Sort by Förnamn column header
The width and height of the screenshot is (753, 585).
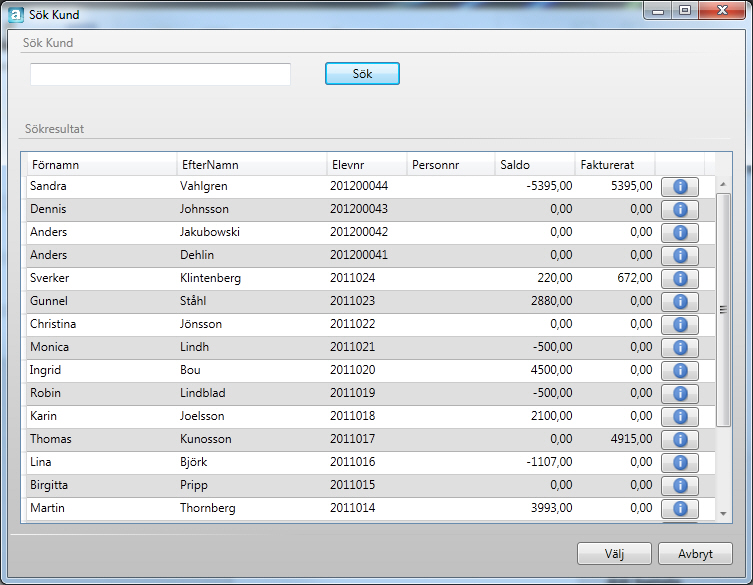tap(102, 165)
